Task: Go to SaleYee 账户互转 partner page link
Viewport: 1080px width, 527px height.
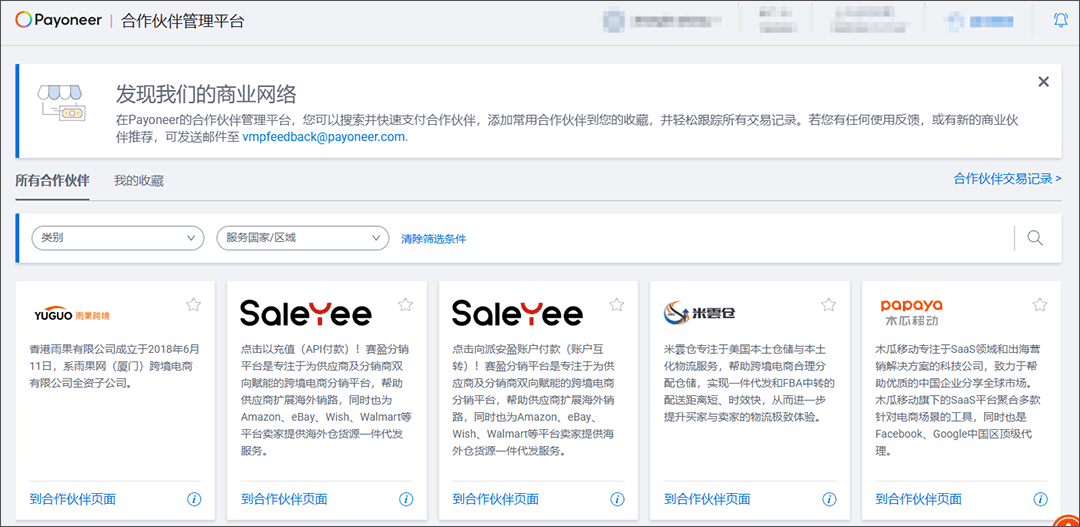Action: point(495,499)
